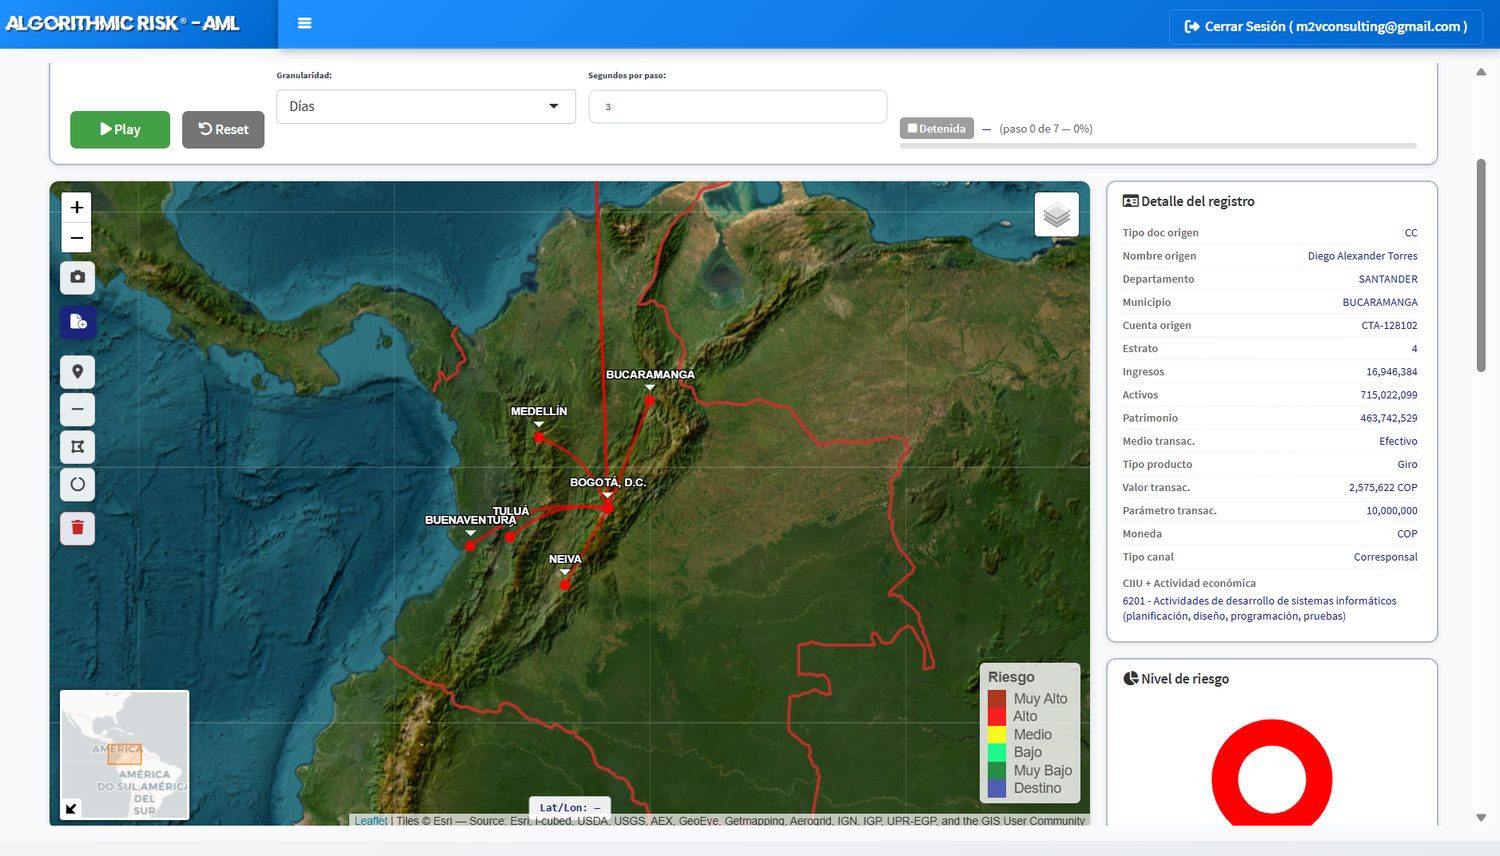Start animation with Play button

120,129
